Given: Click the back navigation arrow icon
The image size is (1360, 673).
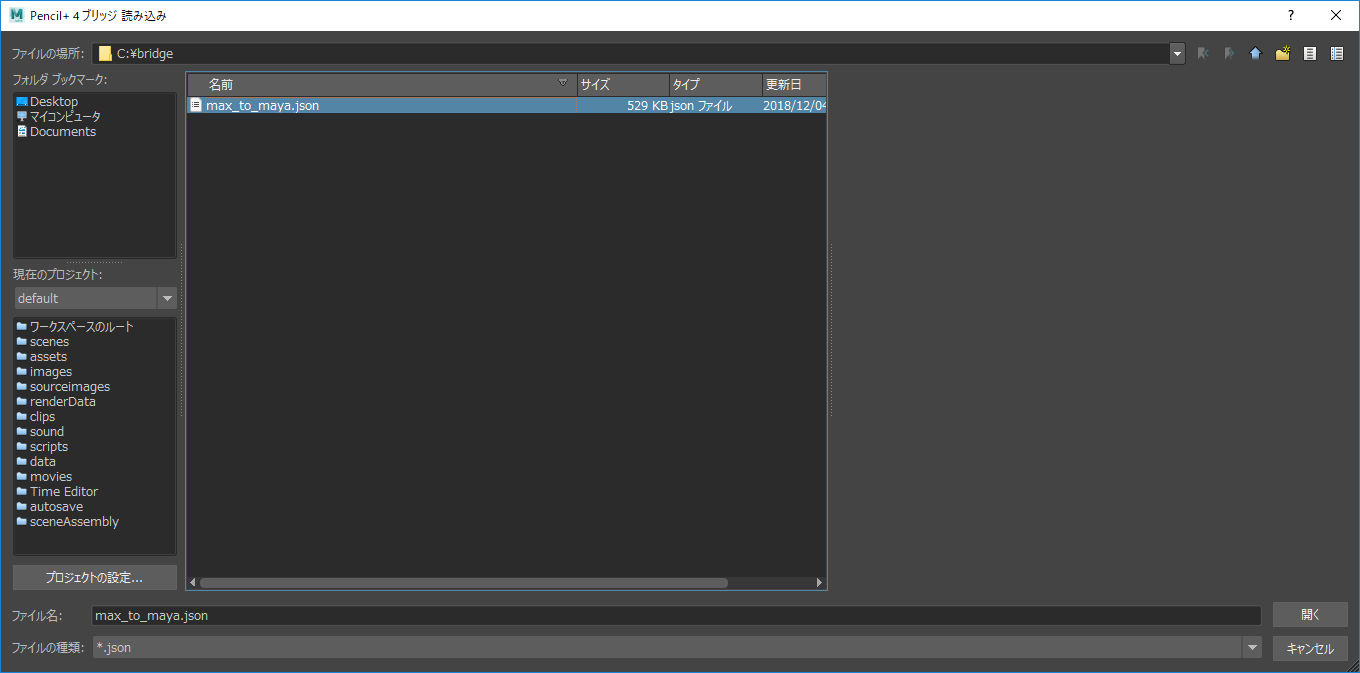Looking at the screenshot, I should click(x=1203, y=54).
